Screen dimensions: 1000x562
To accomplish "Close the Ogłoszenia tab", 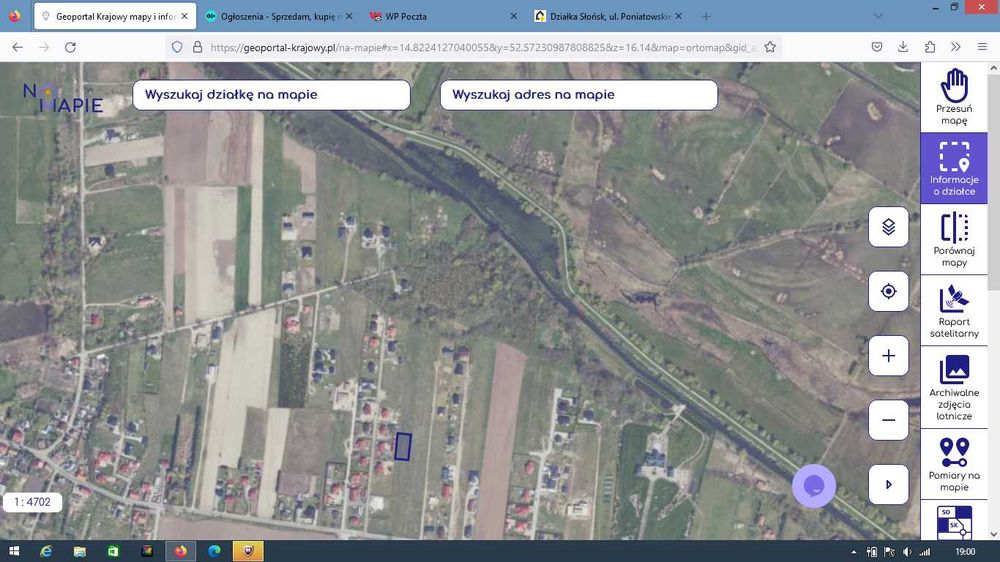I will (x=349, y=17).
